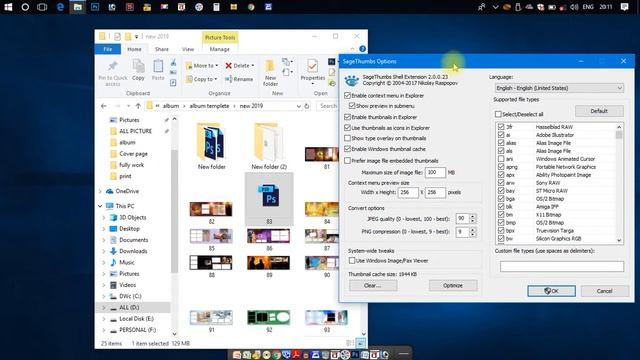
Task: Click the Default button
Action: (x=599, y=111)
